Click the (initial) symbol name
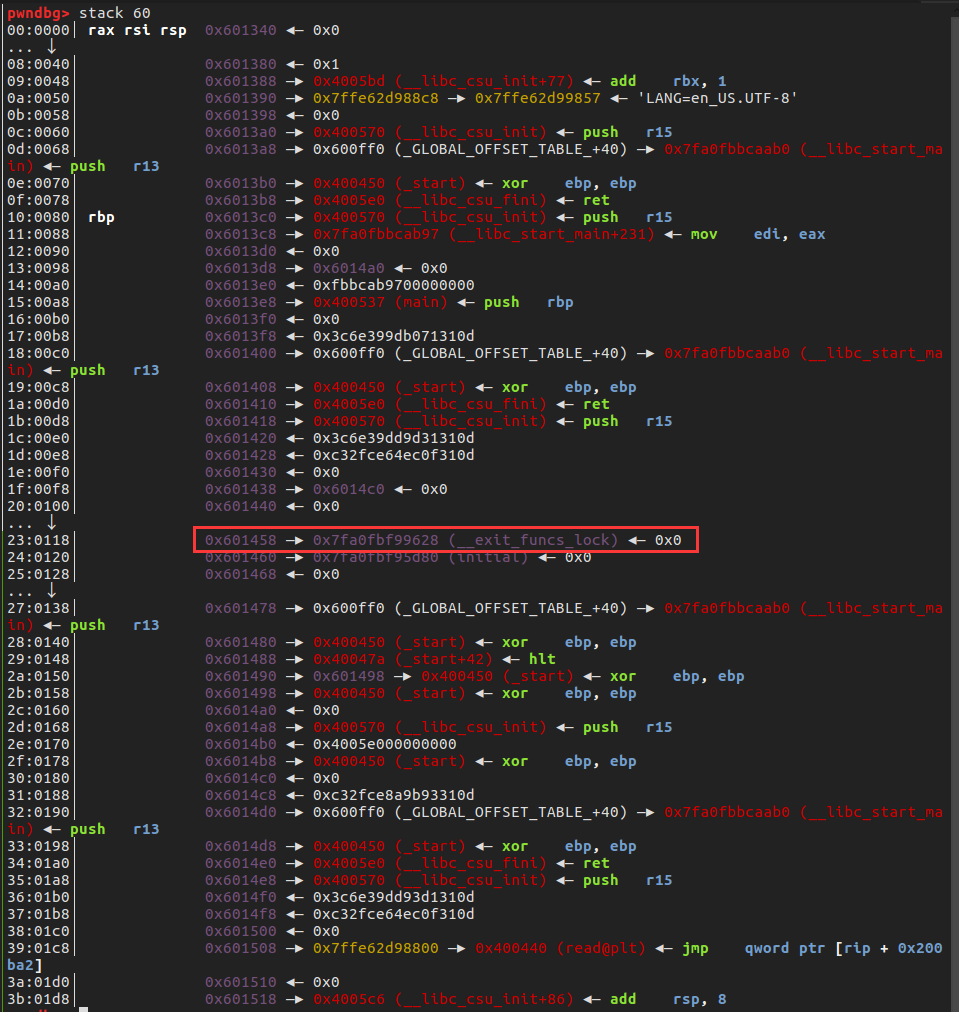The width and height of the screenshot is (959, 1012). (x=487, y=557)
